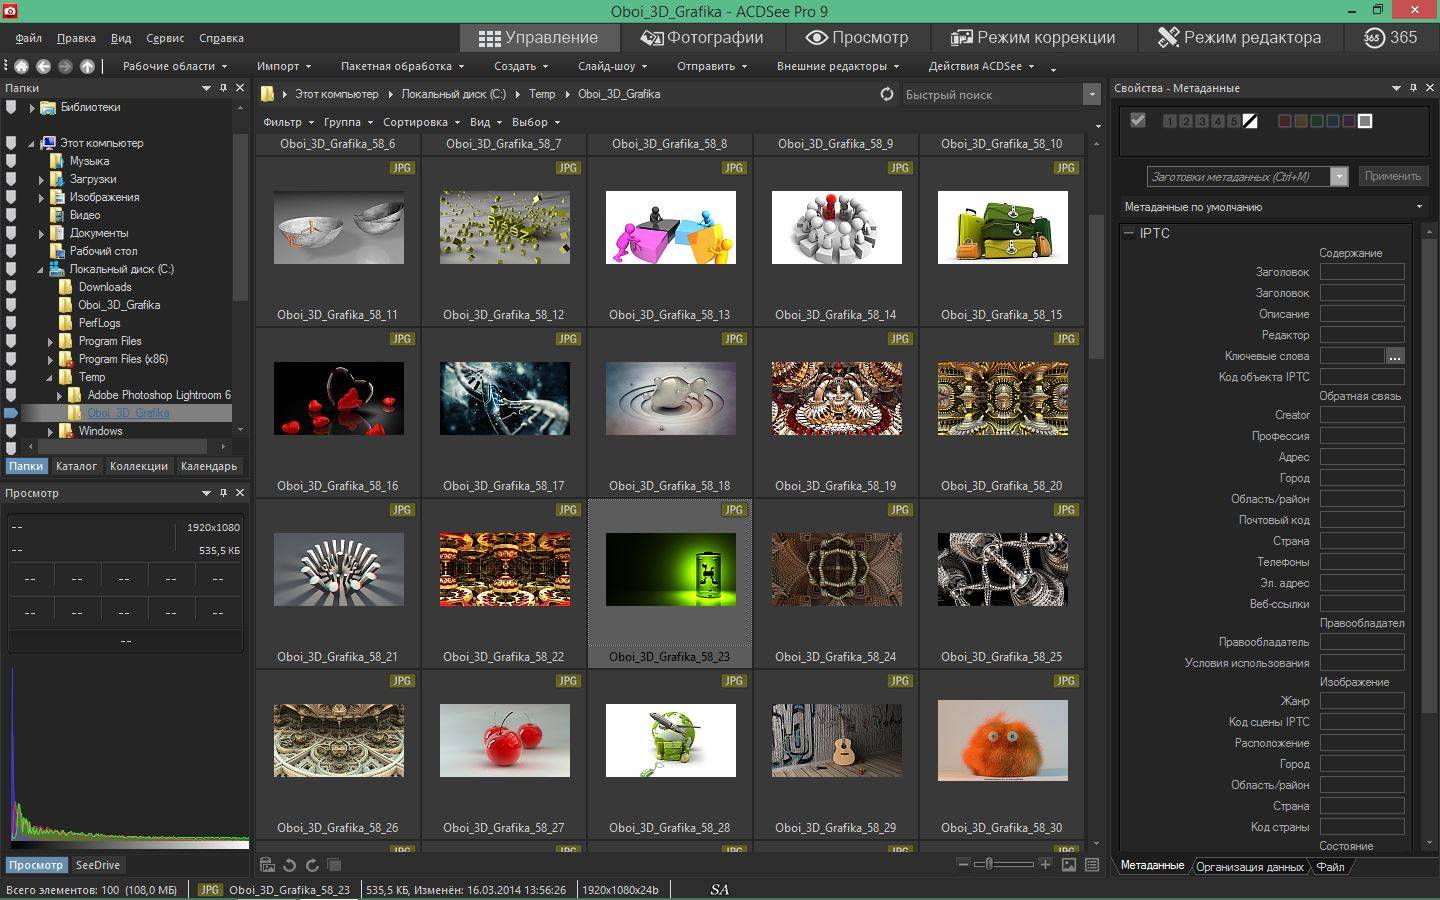Screen dimensions: 1440x900
Task: Switch to the Организация данных tab
Action: (x=1250, y=866)
